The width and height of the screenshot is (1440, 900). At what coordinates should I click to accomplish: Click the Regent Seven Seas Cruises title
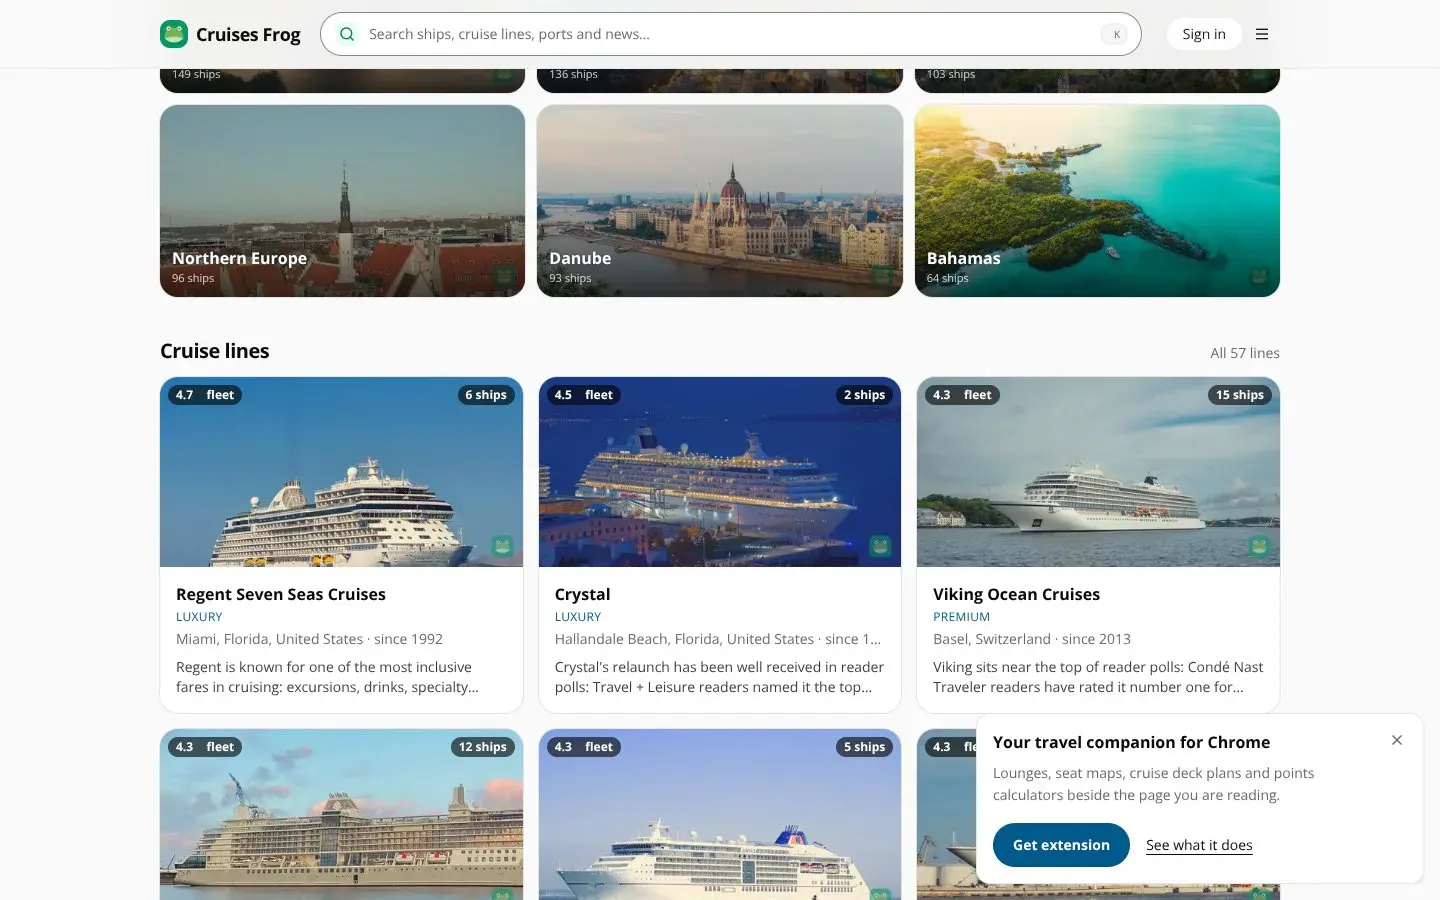point(281,594)
